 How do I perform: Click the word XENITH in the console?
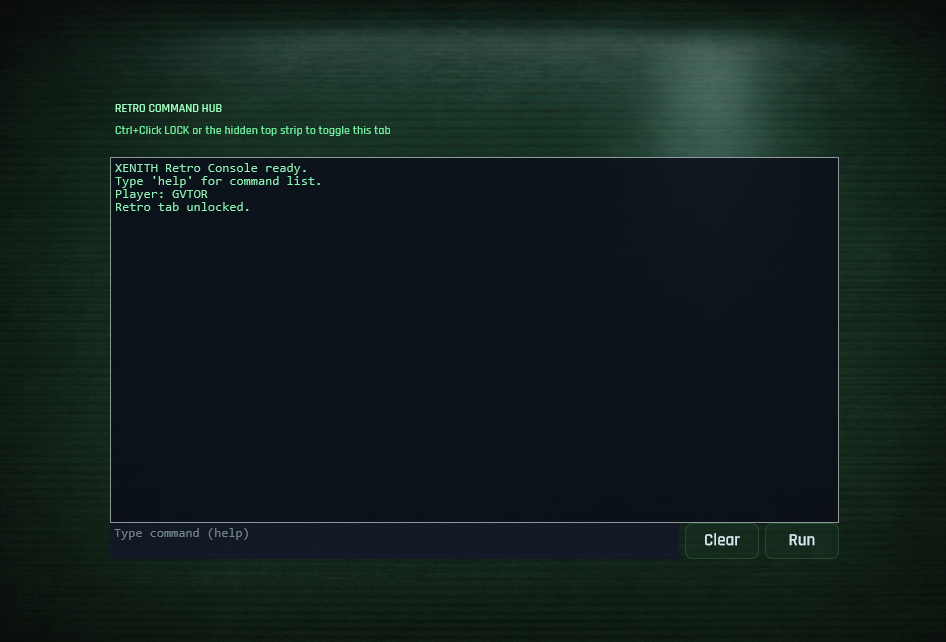(x=136, y=168)
